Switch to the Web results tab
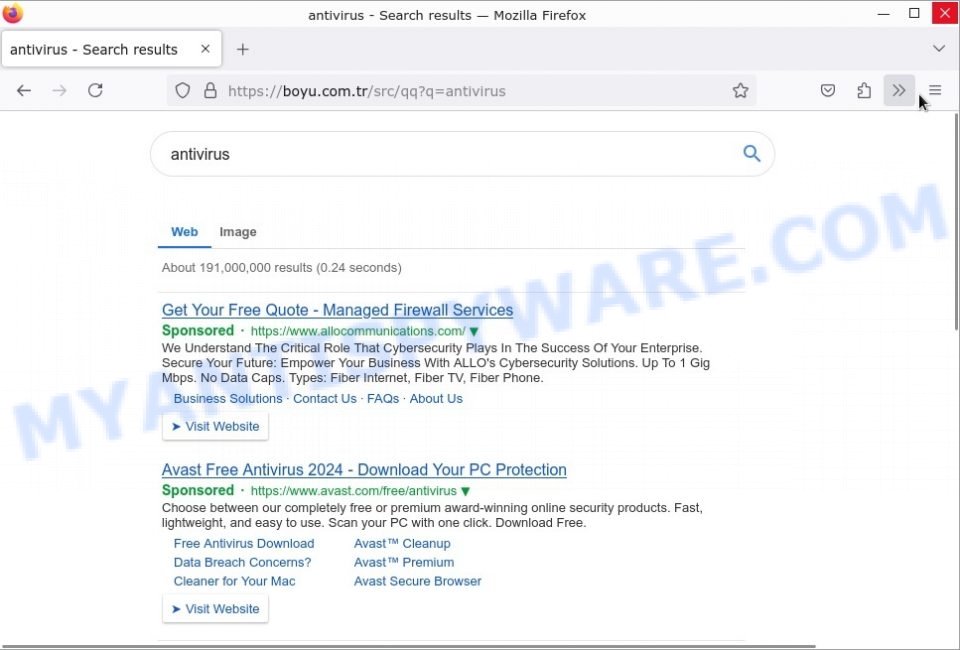 point(184,232)
